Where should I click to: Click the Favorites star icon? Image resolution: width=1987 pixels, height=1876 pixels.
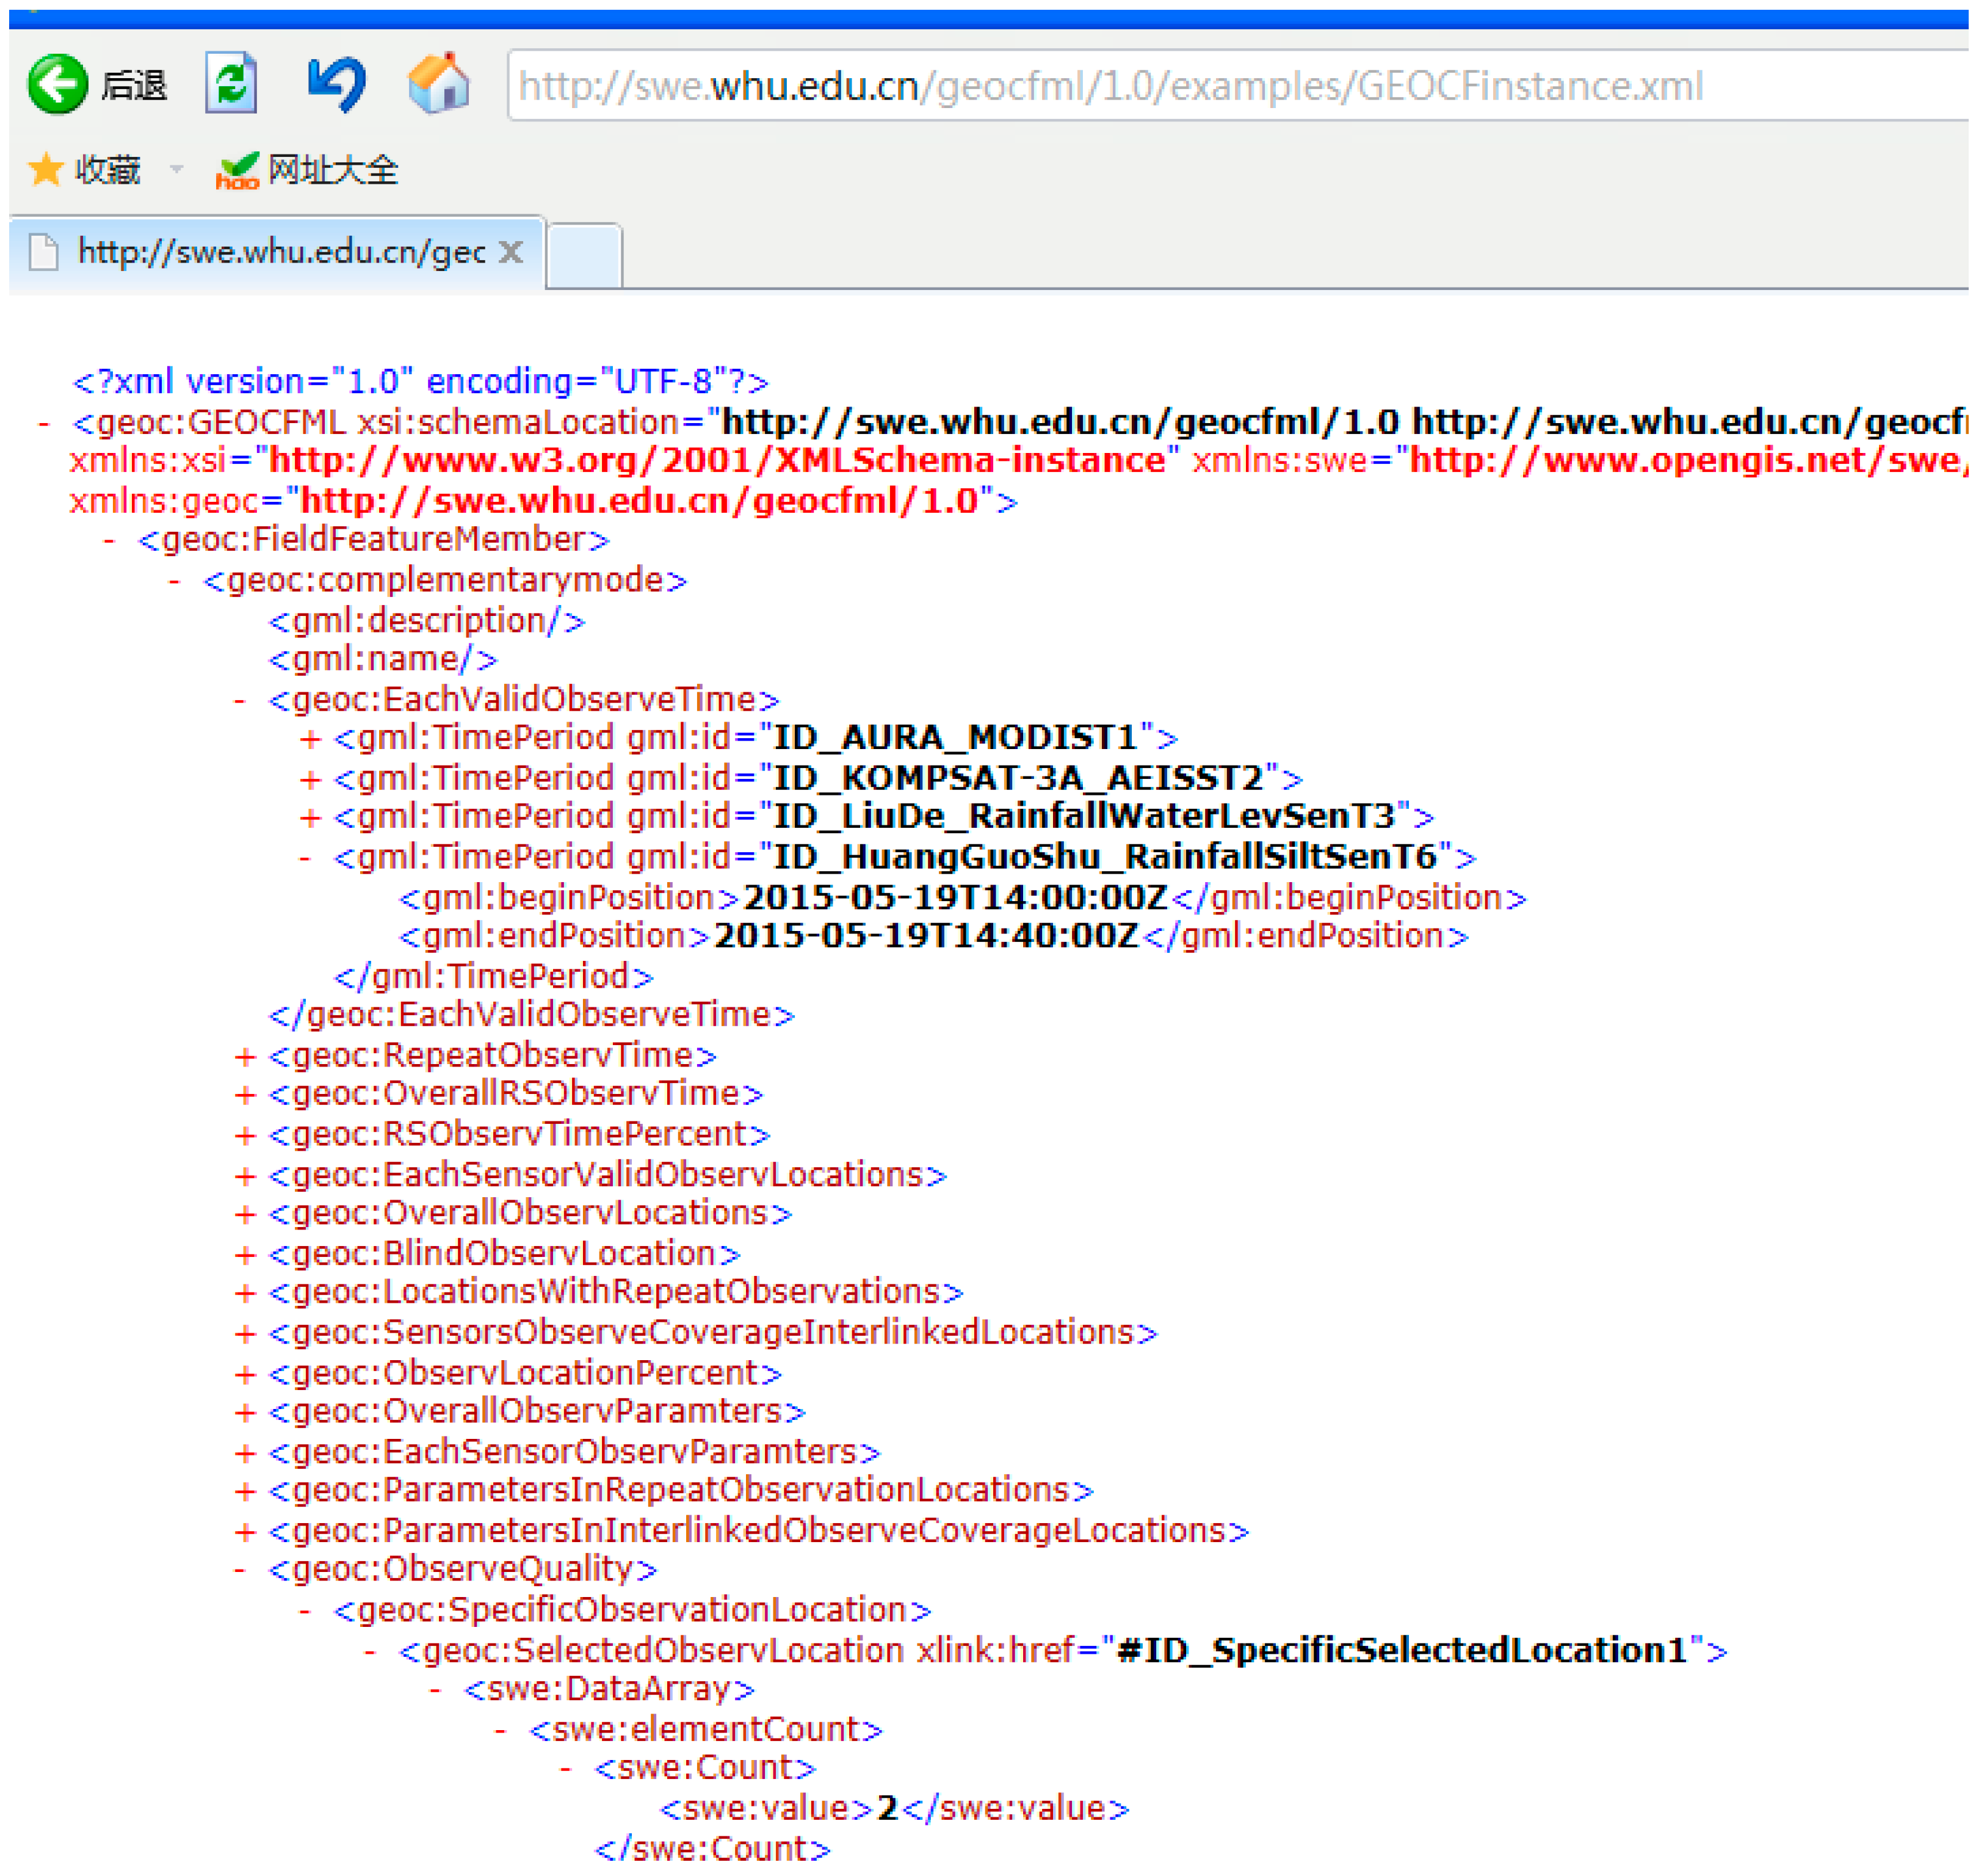[45, 170]
